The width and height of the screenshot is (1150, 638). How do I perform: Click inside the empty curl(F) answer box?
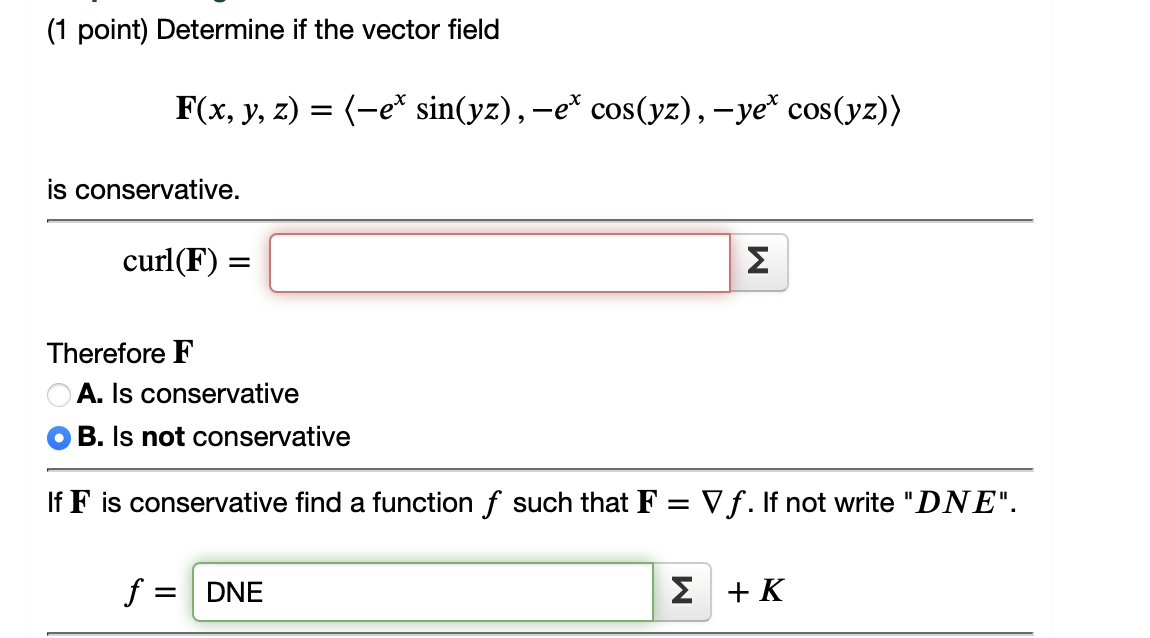[x=500, y=262]
